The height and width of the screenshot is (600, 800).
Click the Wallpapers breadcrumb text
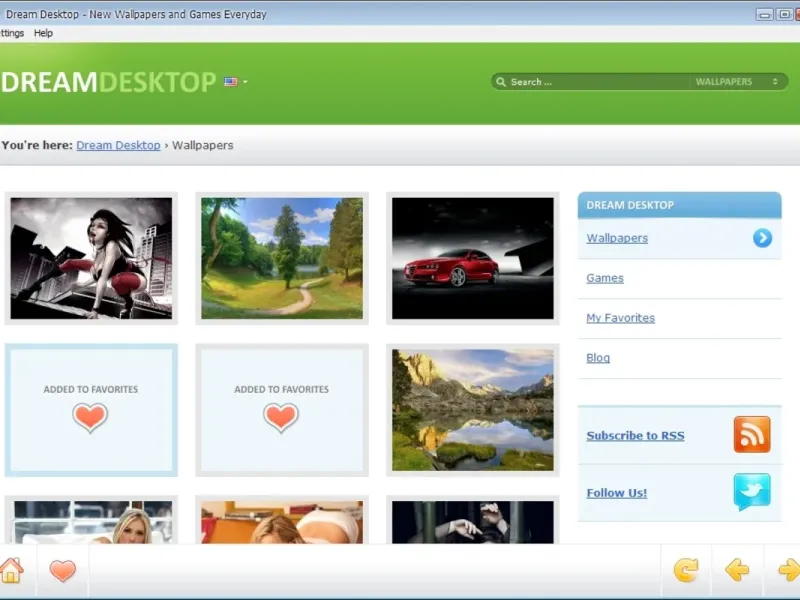[203, 145]
